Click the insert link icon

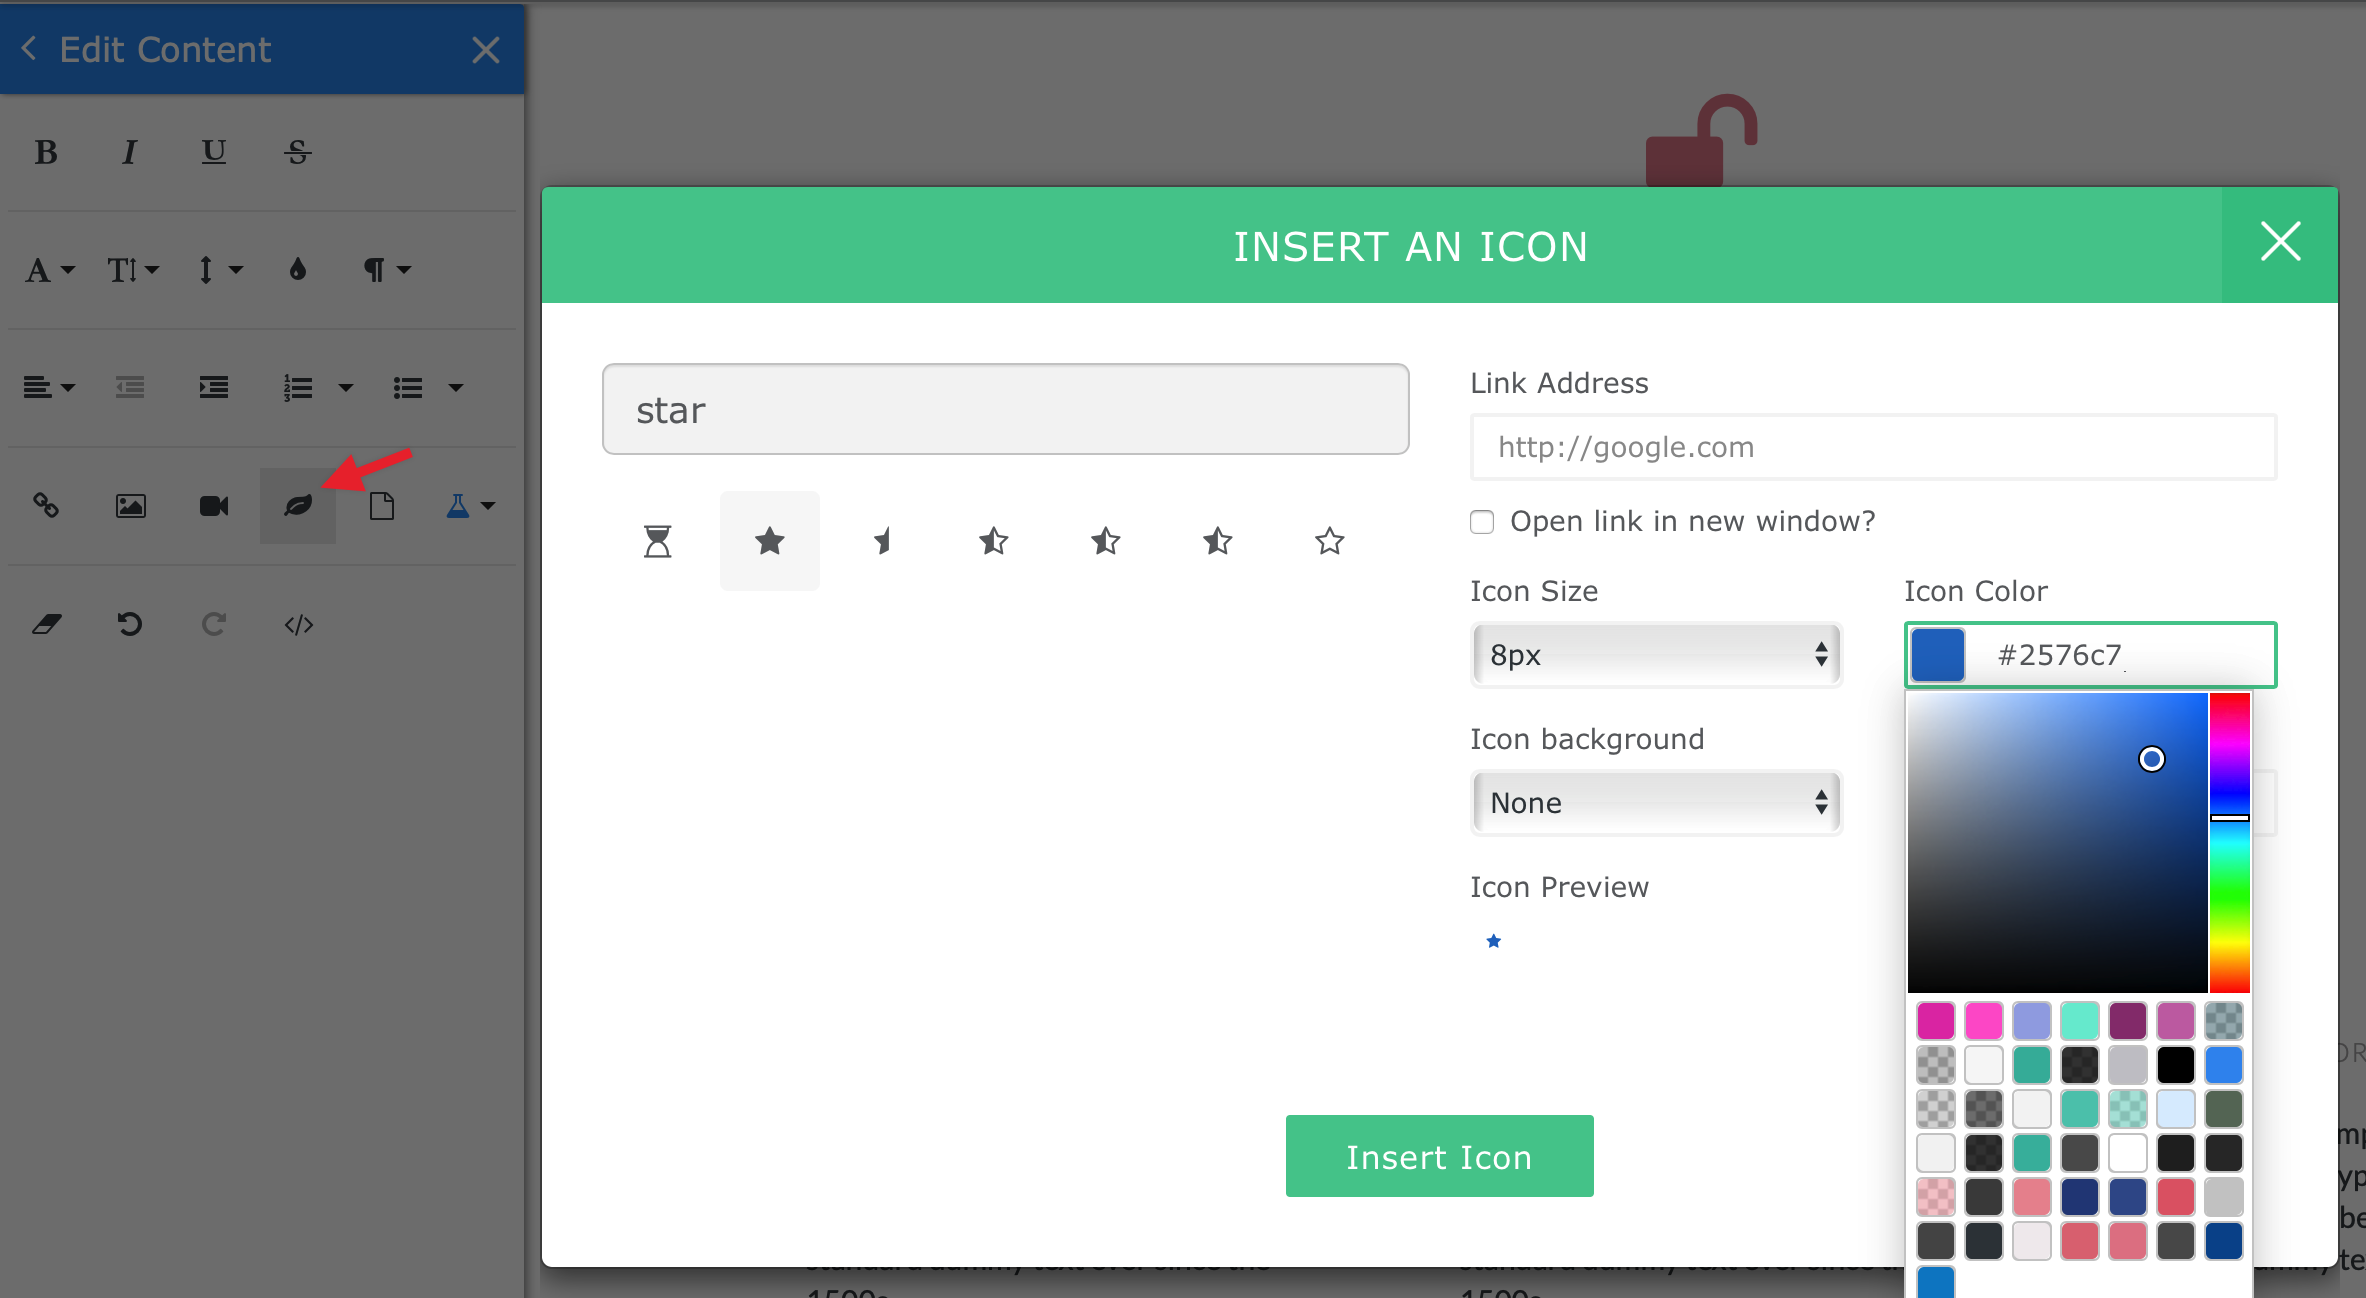(x=46, y=506)
